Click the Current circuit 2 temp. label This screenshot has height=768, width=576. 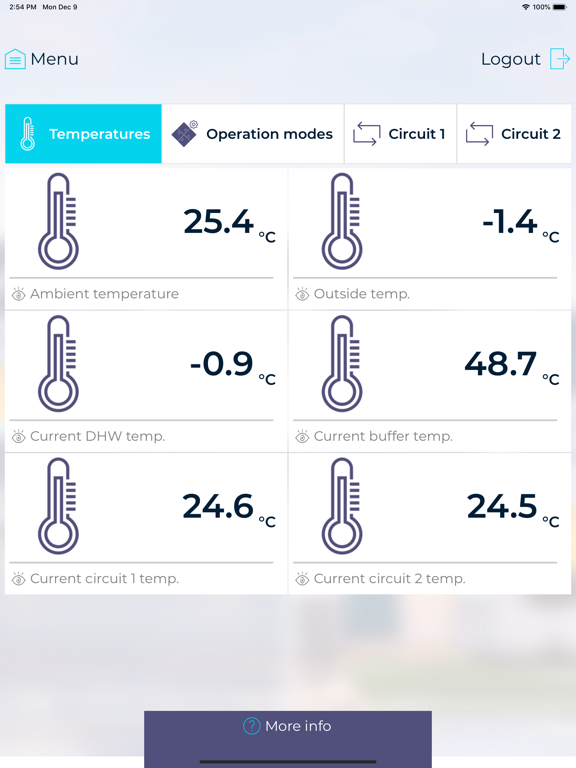click(x=389, y=578)
